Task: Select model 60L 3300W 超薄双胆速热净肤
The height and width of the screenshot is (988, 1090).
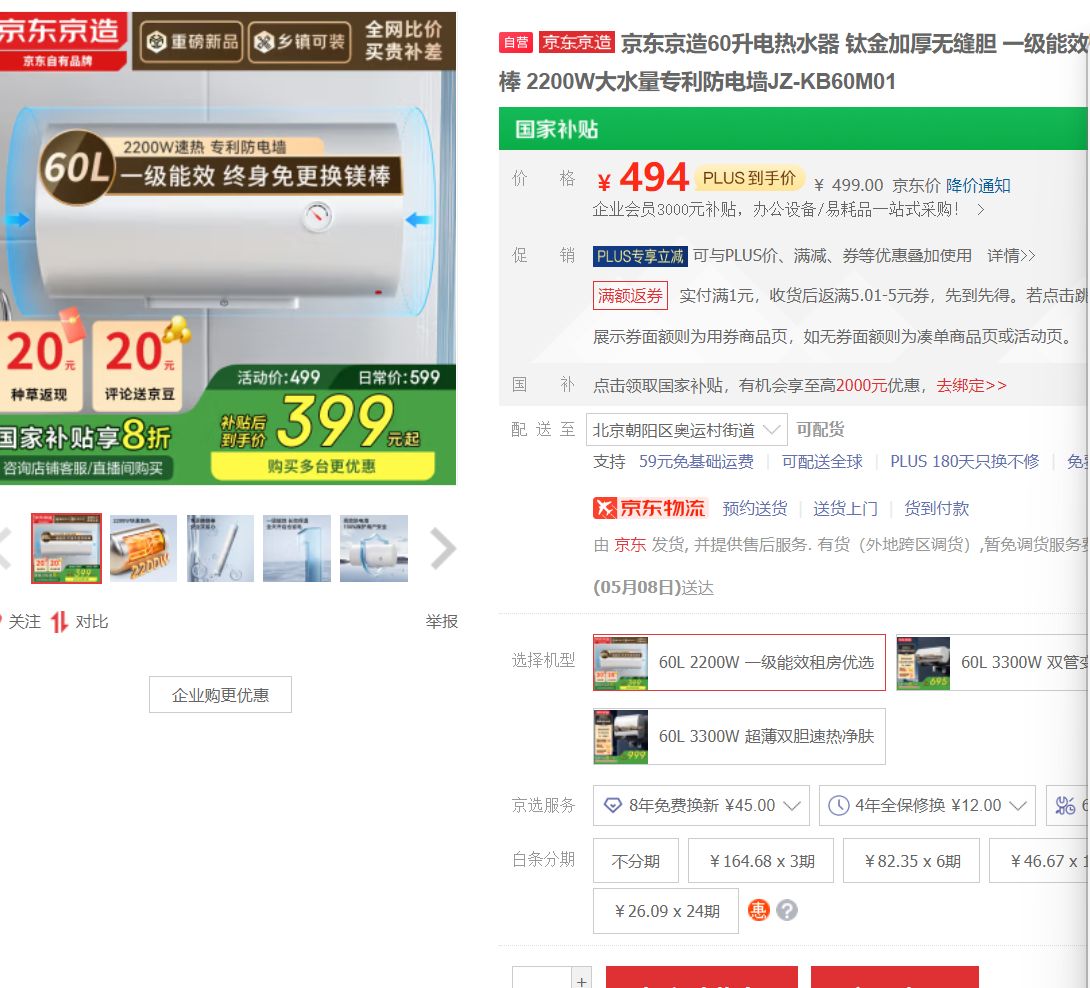Action: click(x=739, y=736)
